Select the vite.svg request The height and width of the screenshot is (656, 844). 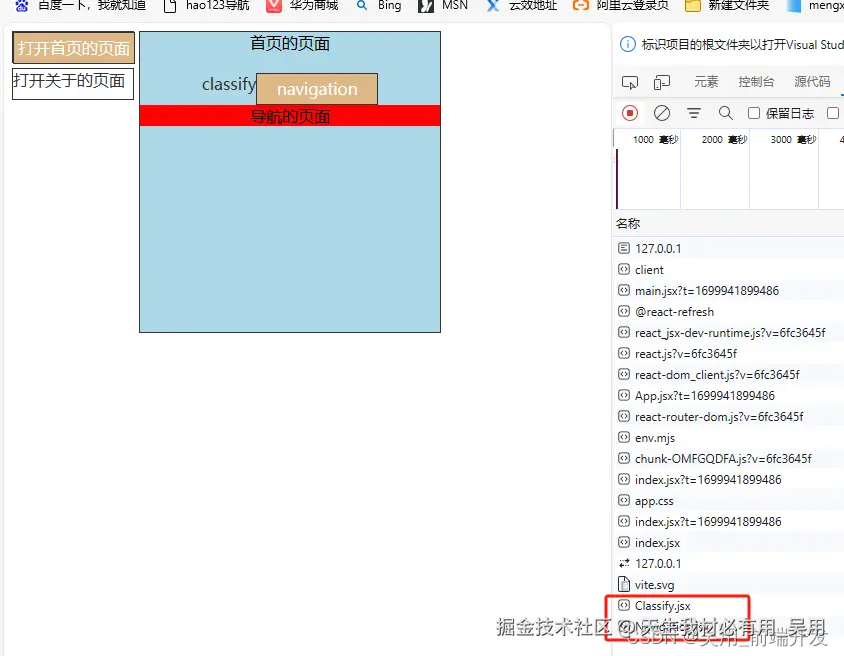click(730, 584)
